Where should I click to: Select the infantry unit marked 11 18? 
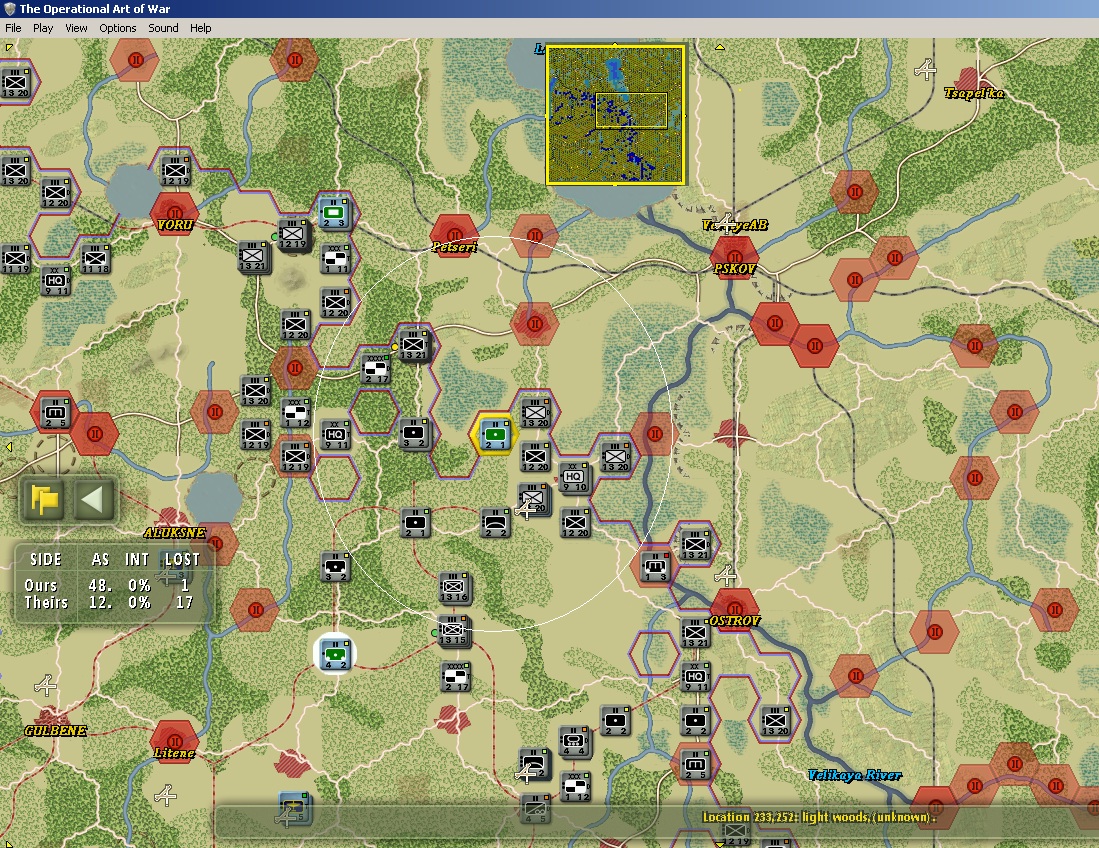click(x=95, y=259)
